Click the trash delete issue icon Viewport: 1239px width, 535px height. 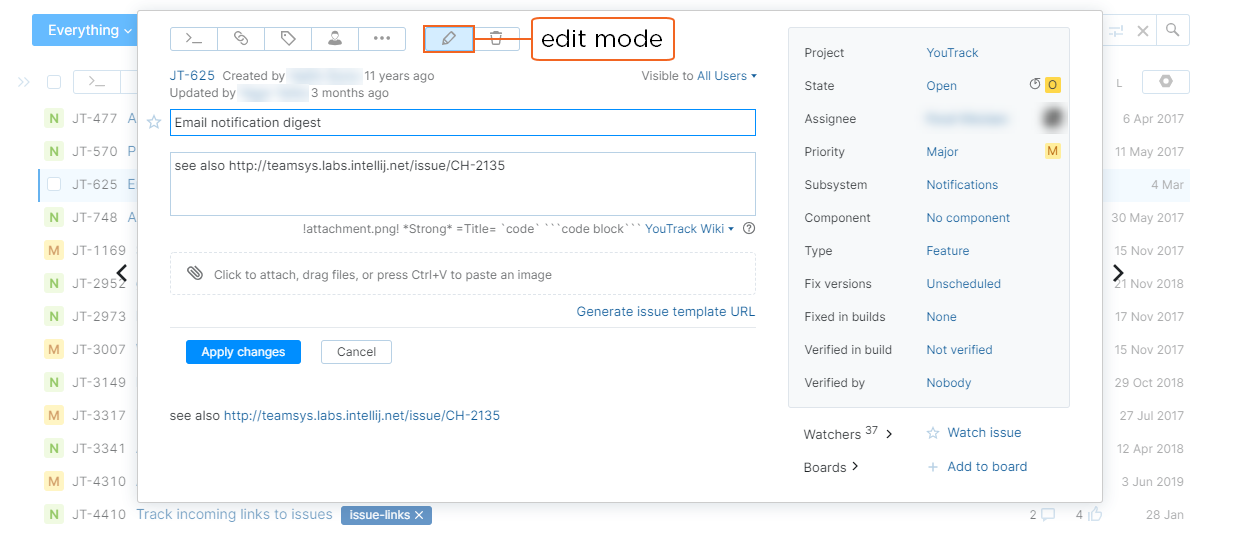tap(496, 39)
